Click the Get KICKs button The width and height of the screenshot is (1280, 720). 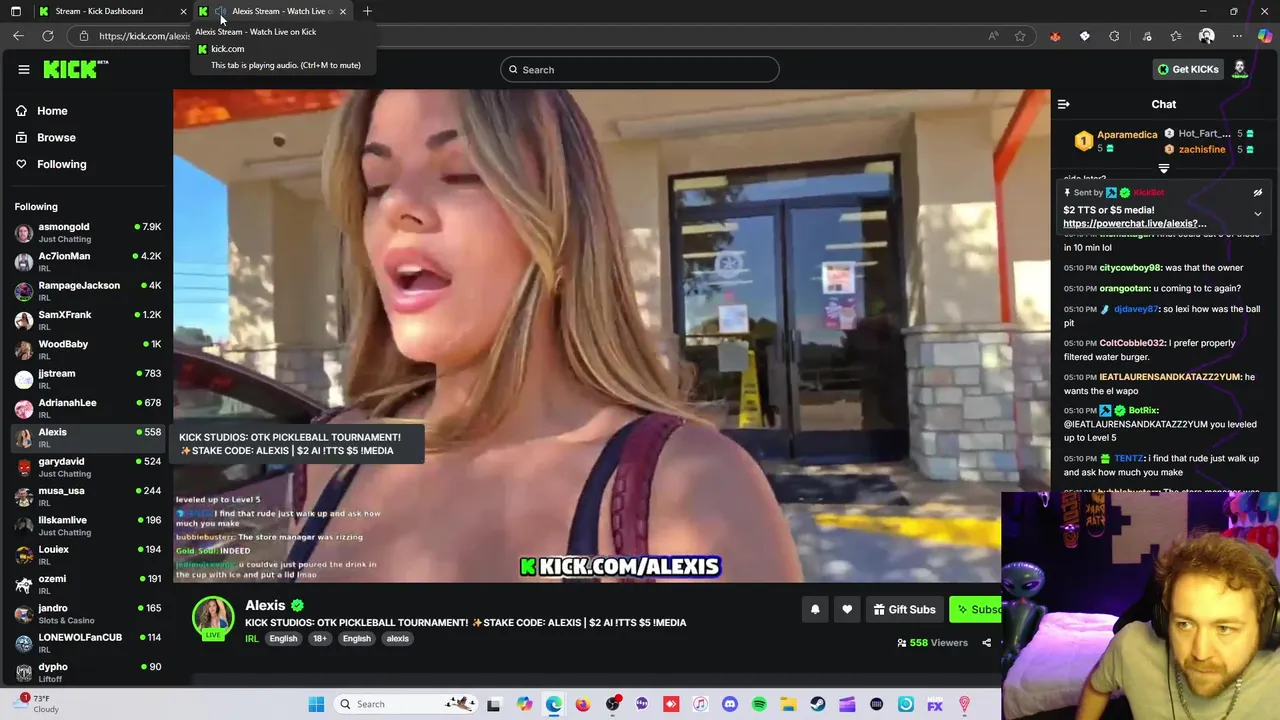coord(1188,69)
